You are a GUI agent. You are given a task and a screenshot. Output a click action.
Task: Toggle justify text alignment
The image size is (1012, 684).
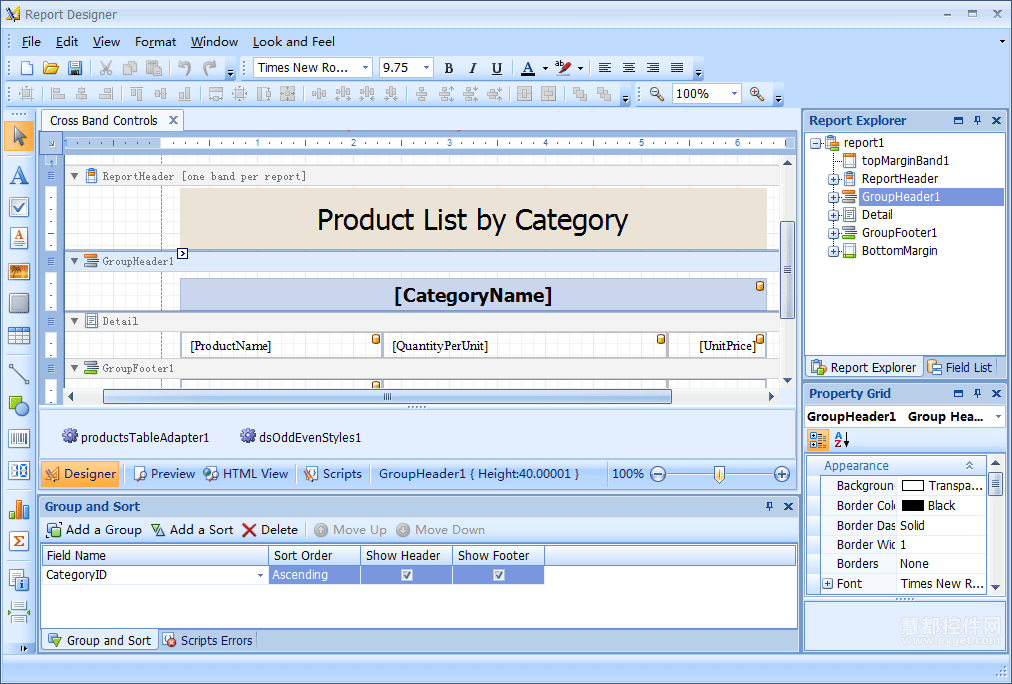[676, 68]
